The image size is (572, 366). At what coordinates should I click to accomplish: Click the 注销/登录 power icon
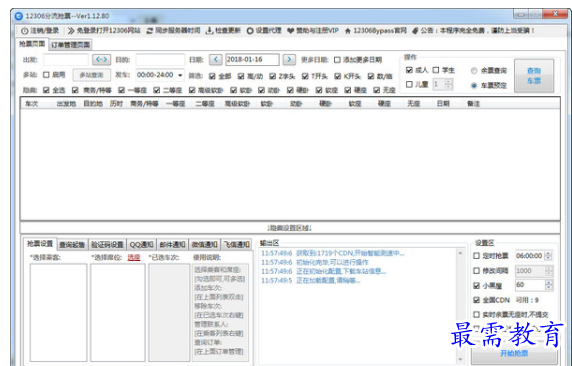coord(24,31)
